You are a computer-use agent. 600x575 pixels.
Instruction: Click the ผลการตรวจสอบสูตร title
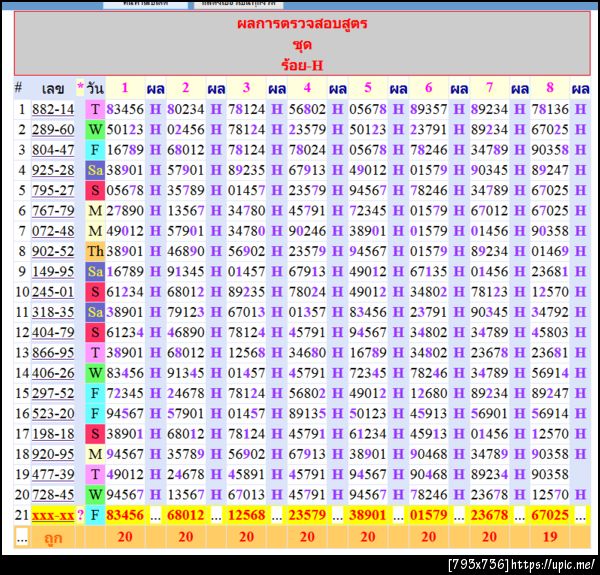(302, 24)
